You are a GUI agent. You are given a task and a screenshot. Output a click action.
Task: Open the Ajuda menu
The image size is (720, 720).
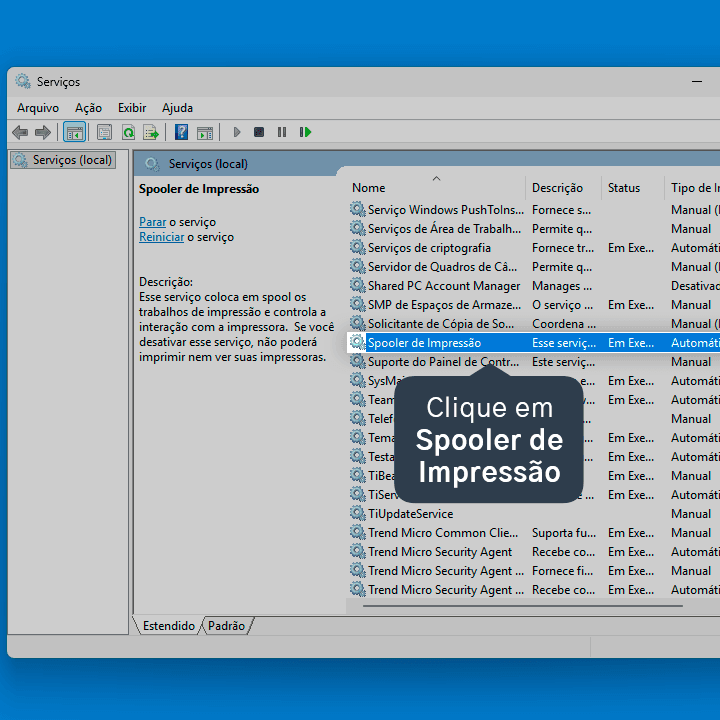click(x=177, y=108)
